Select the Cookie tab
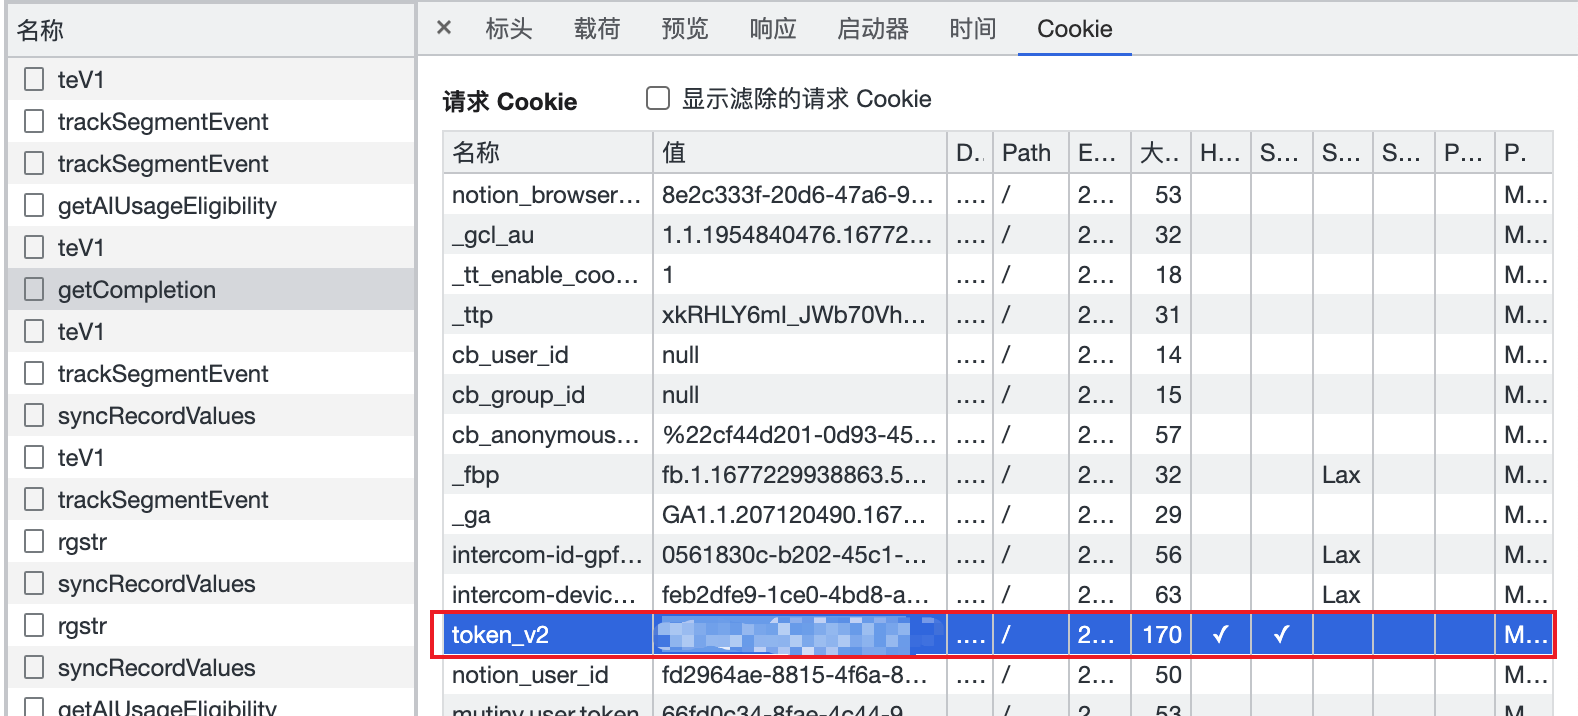The width and height of the screenshot is (1578, 716). pos(1075,29)
